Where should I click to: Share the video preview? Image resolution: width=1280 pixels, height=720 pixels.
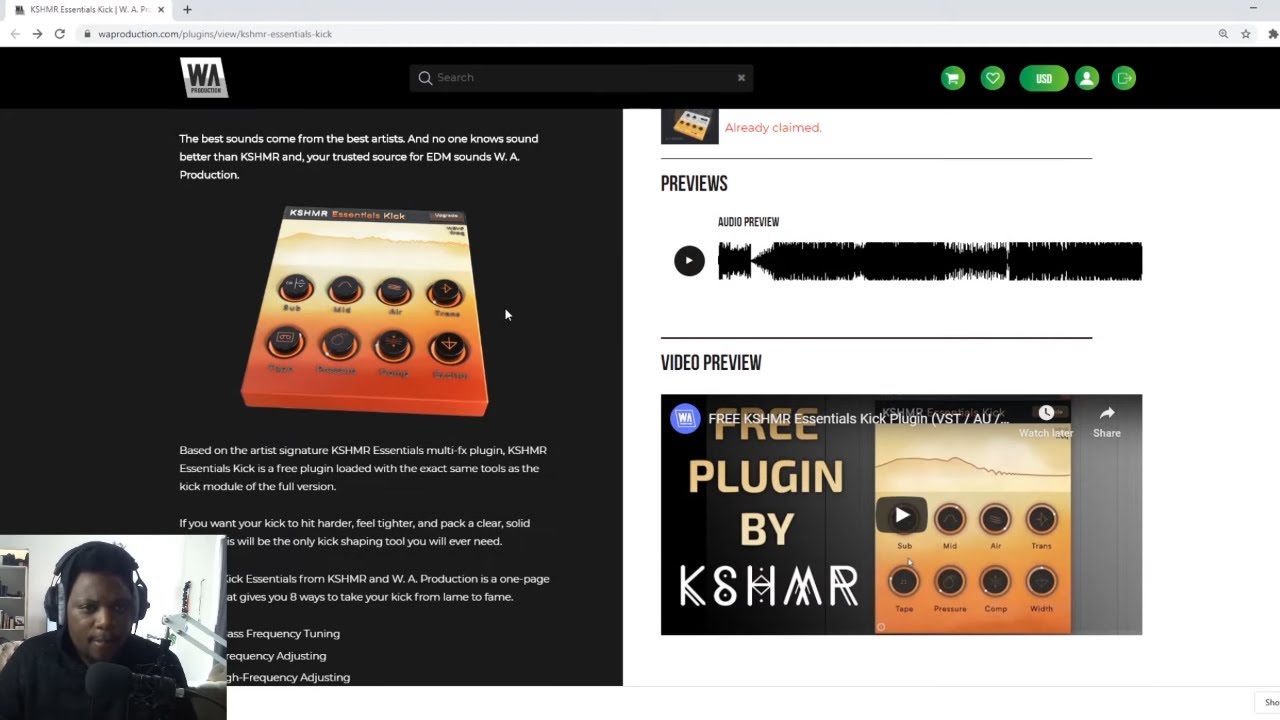coord(1107,421)
